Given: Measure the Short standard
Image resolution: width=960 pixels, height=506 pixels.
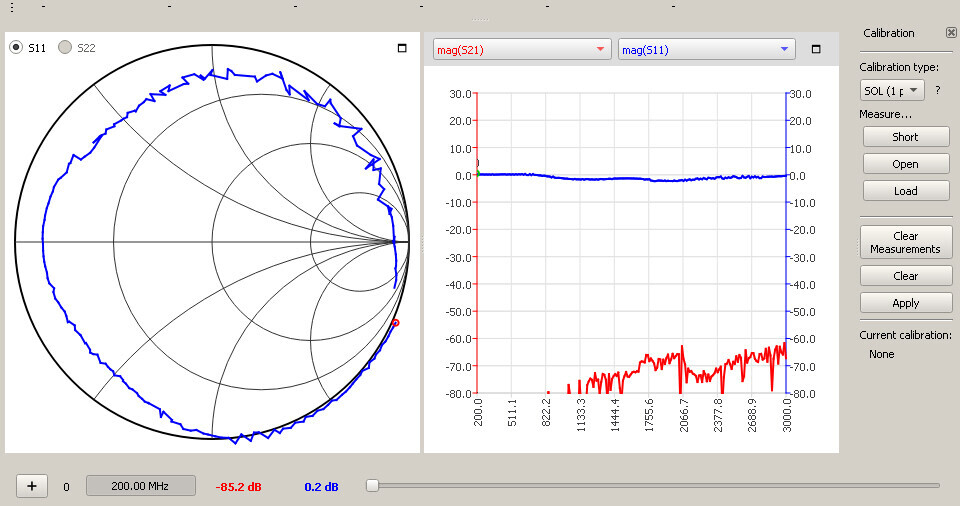Looking at the screenshot, I should [906, 137].
